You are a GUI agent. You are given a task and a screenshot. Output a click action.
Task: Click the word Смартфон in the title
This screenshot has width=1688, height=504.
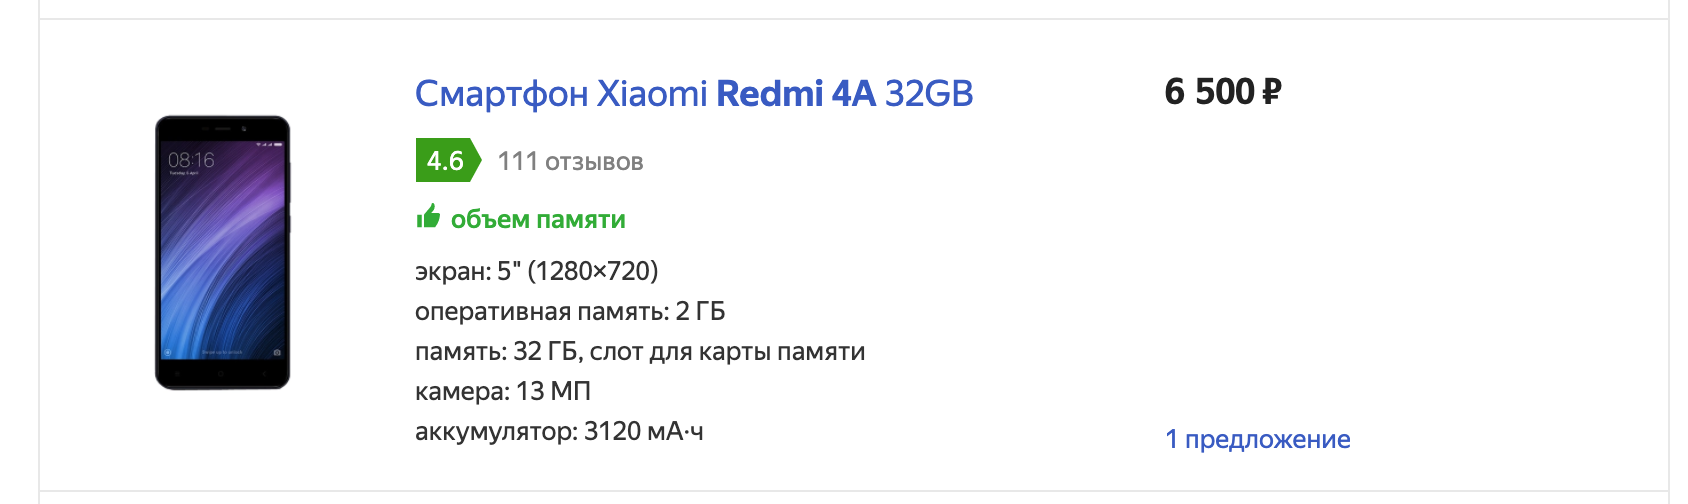501,93
